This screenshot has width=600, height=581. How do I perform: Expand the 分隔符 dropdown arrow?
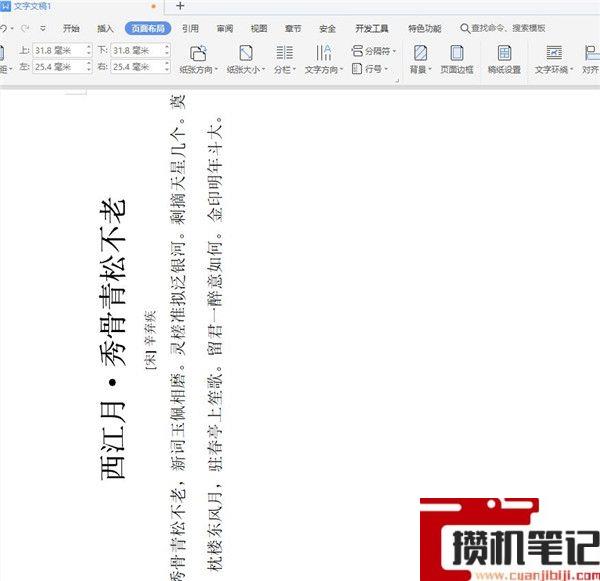pos(394,51)
